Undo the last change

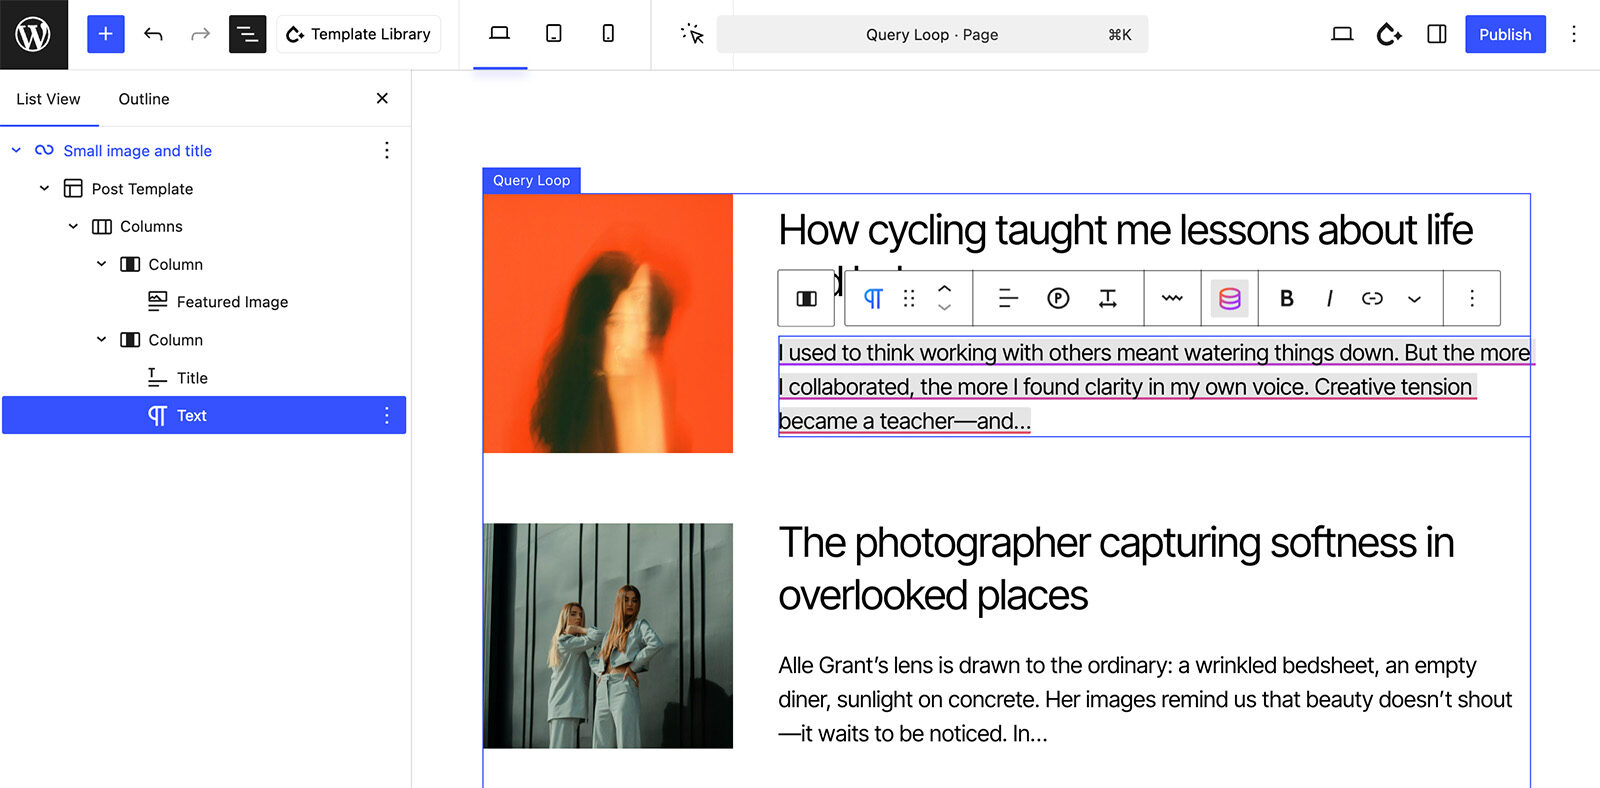point(153,34)
